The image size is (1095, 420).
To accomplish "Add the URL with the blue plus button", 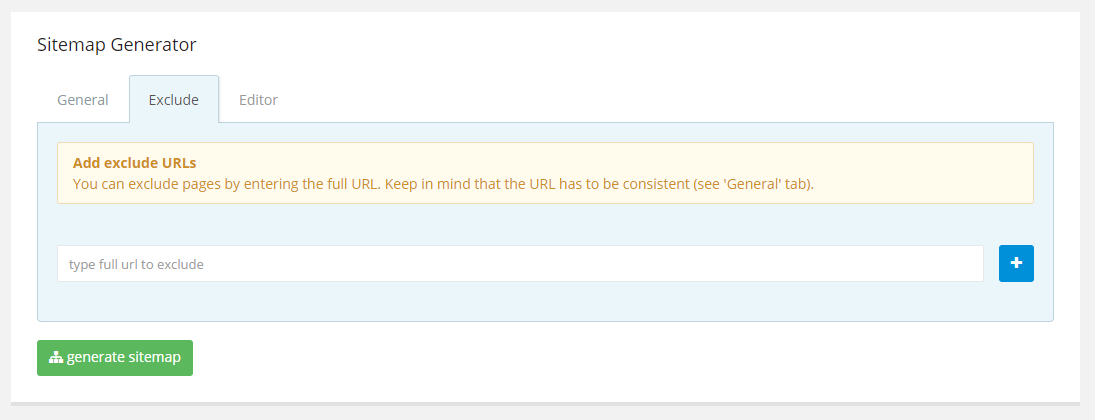I will (1016, 263).
